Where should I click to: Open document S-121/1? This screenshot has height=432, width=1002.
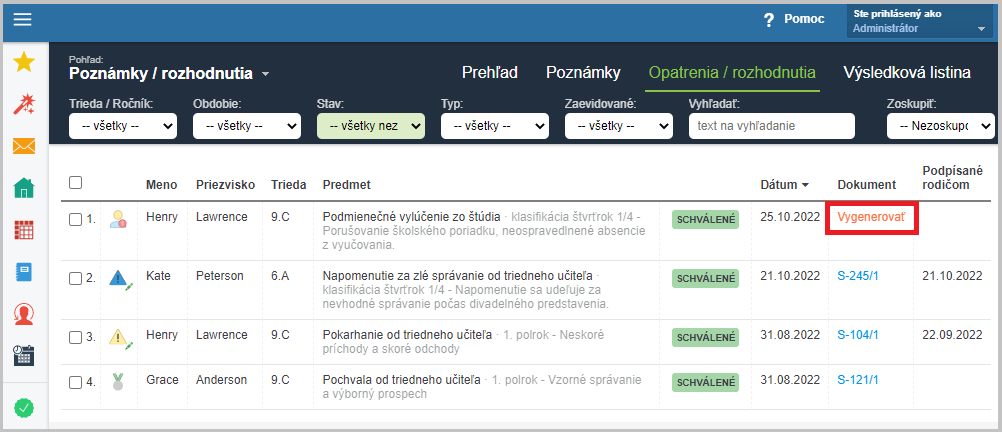[858, 380]
